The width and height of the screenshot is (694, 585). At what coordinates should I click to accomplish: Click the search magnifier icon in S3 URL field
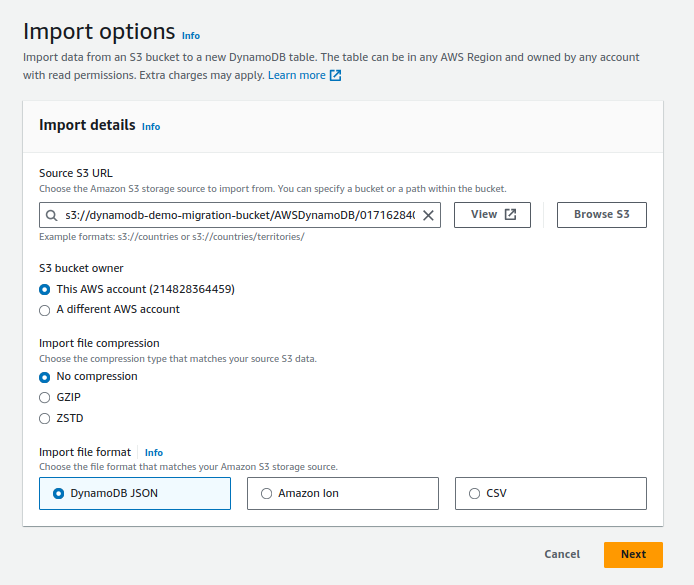[x=51, y=216]
